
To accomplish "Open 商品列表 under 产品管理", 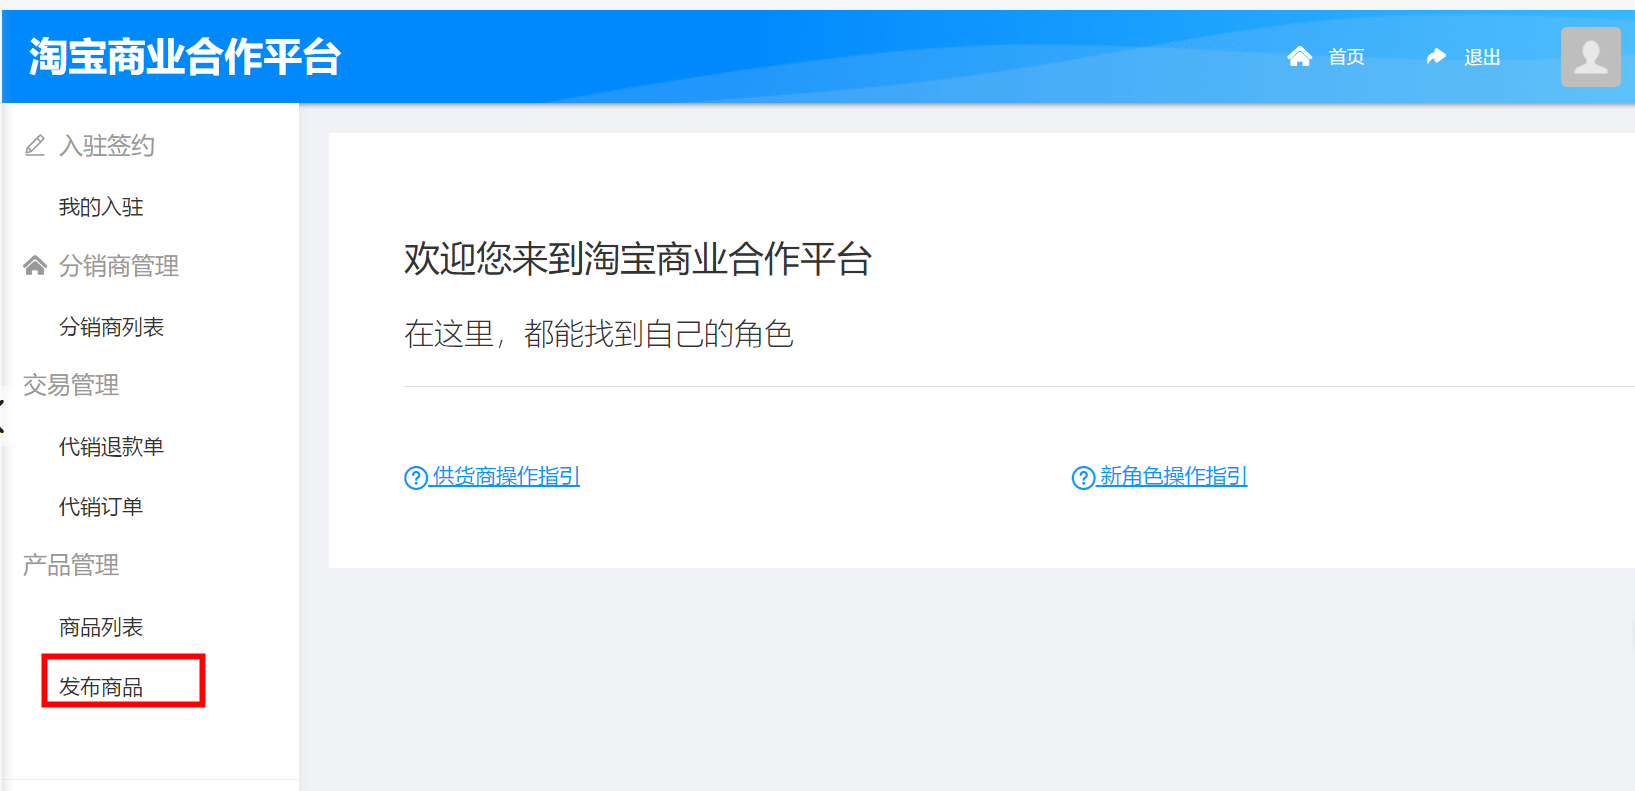I will click(x=101, y=627).
